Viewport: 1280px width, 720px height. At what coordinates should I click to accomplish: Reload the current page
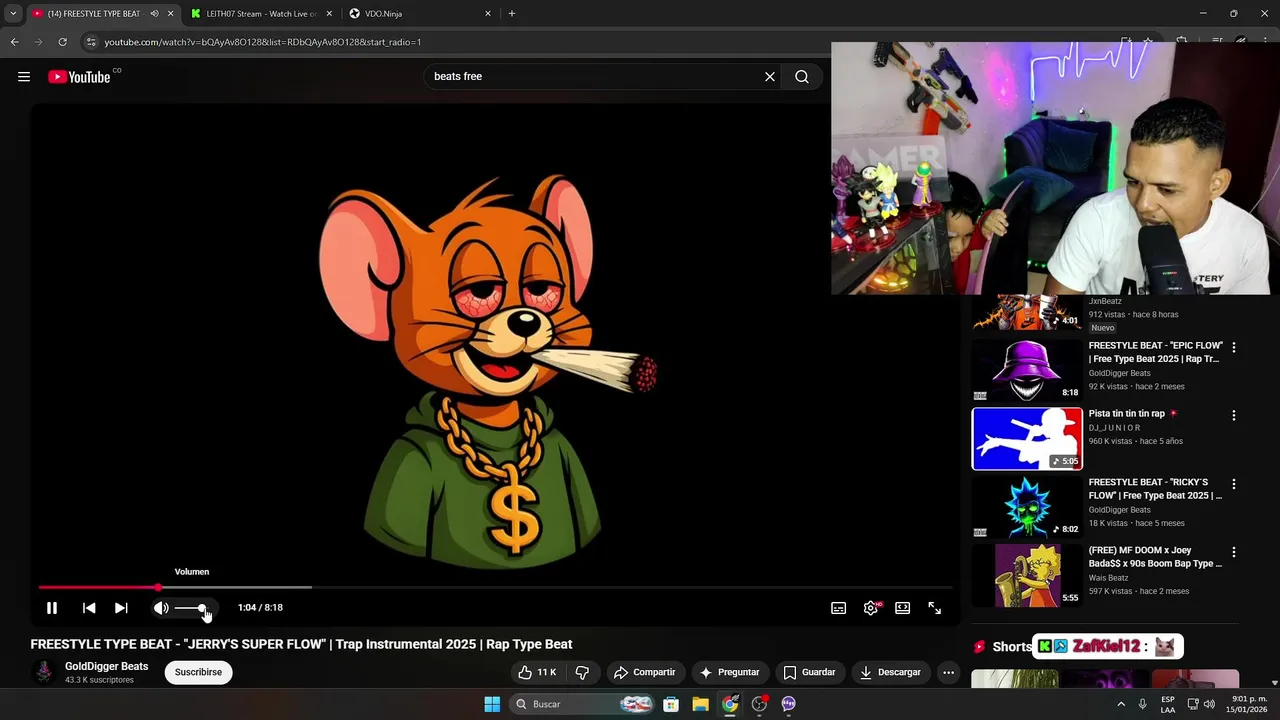coord(62,42)
